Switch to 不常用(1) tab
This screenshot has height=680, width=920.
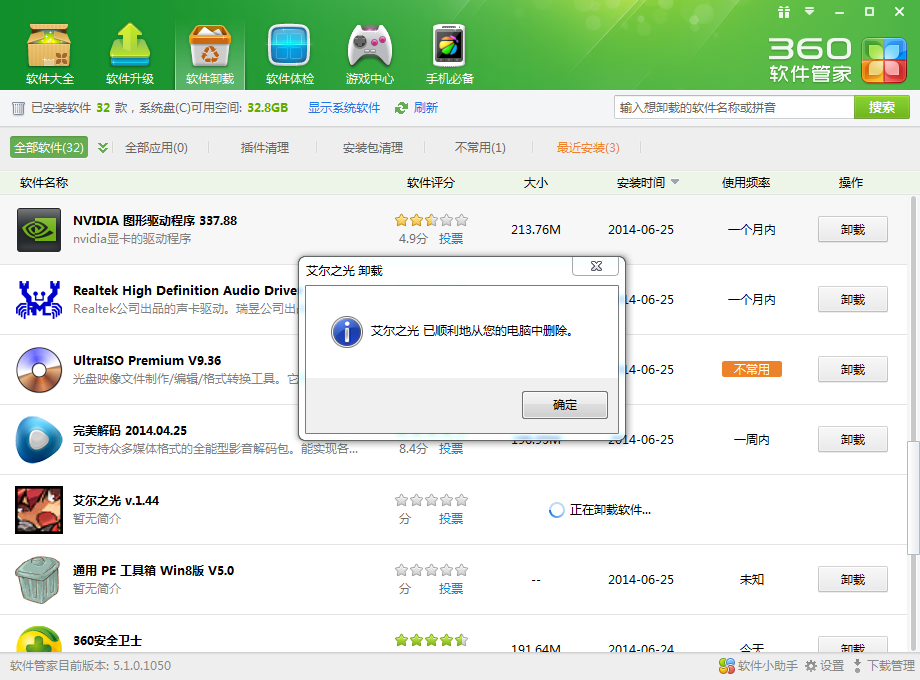coord(480,148)
